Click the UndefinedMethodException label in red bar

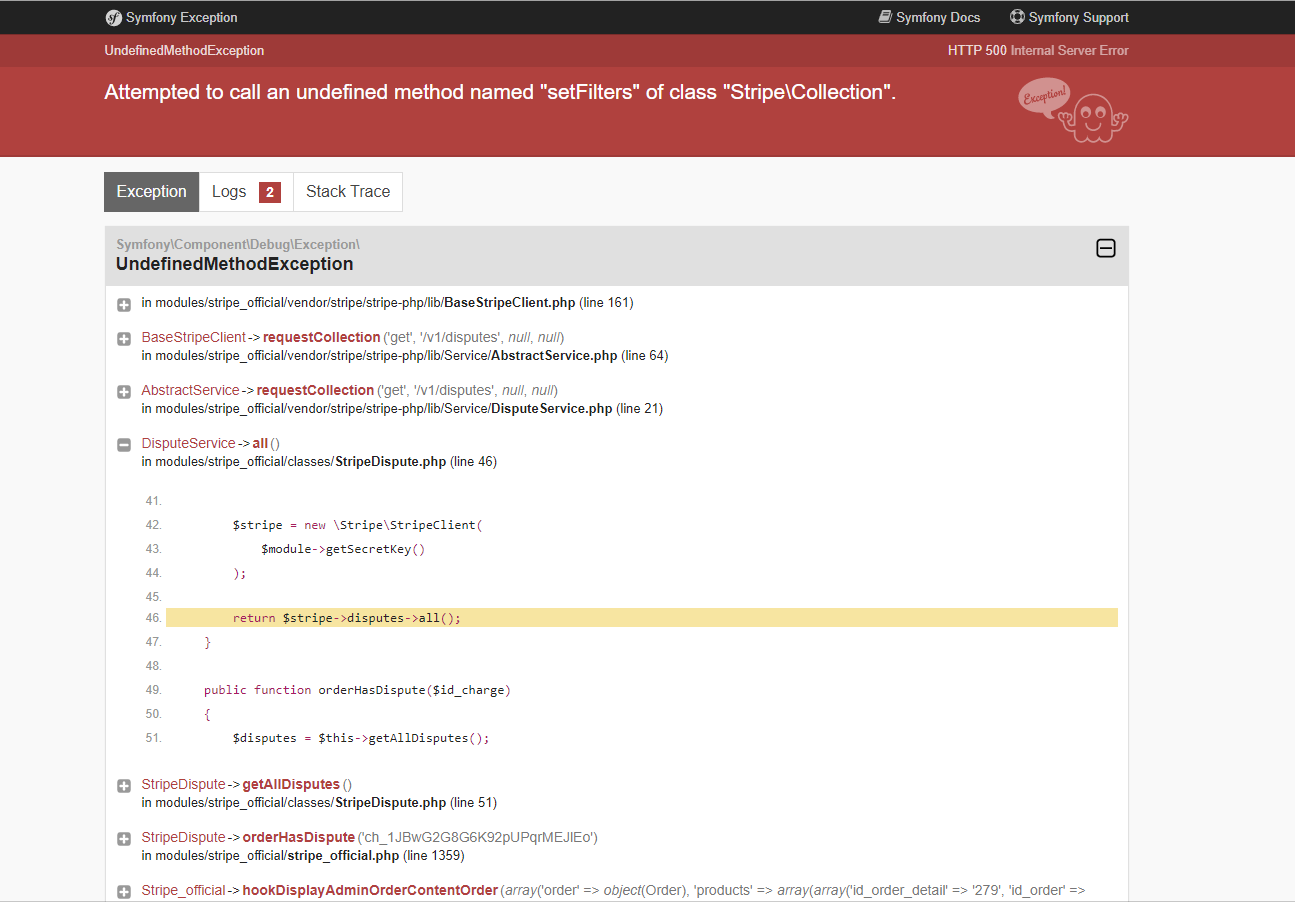(x=184, y=50)
